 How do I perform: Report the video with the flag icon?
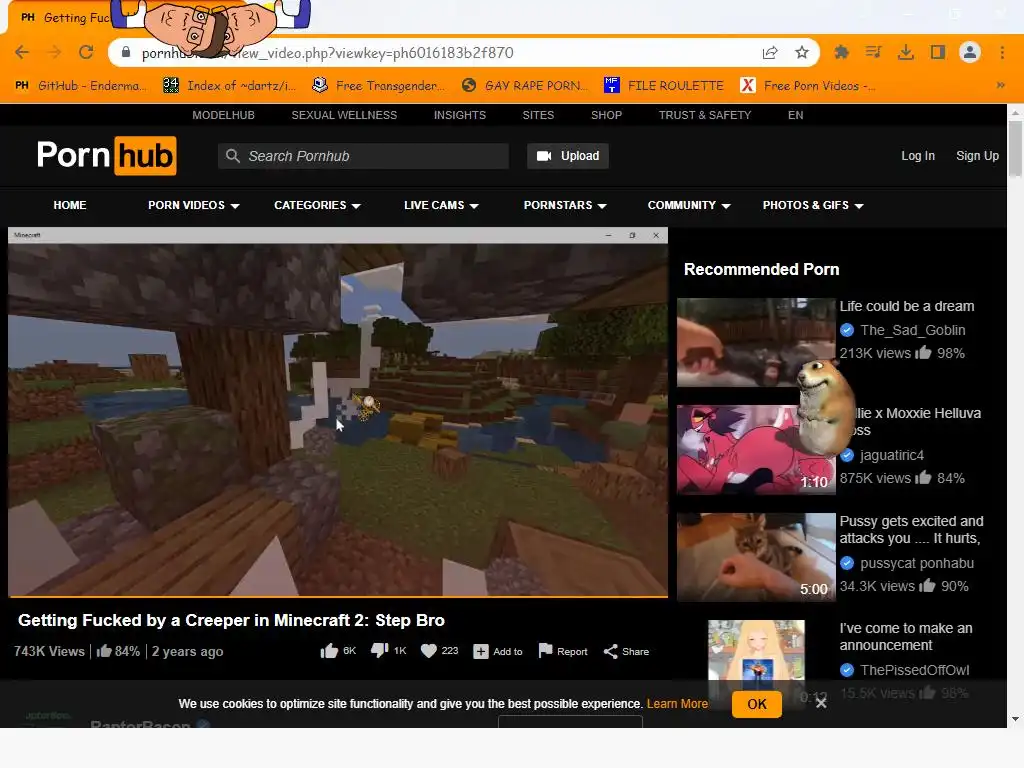[x=545, y=650]
